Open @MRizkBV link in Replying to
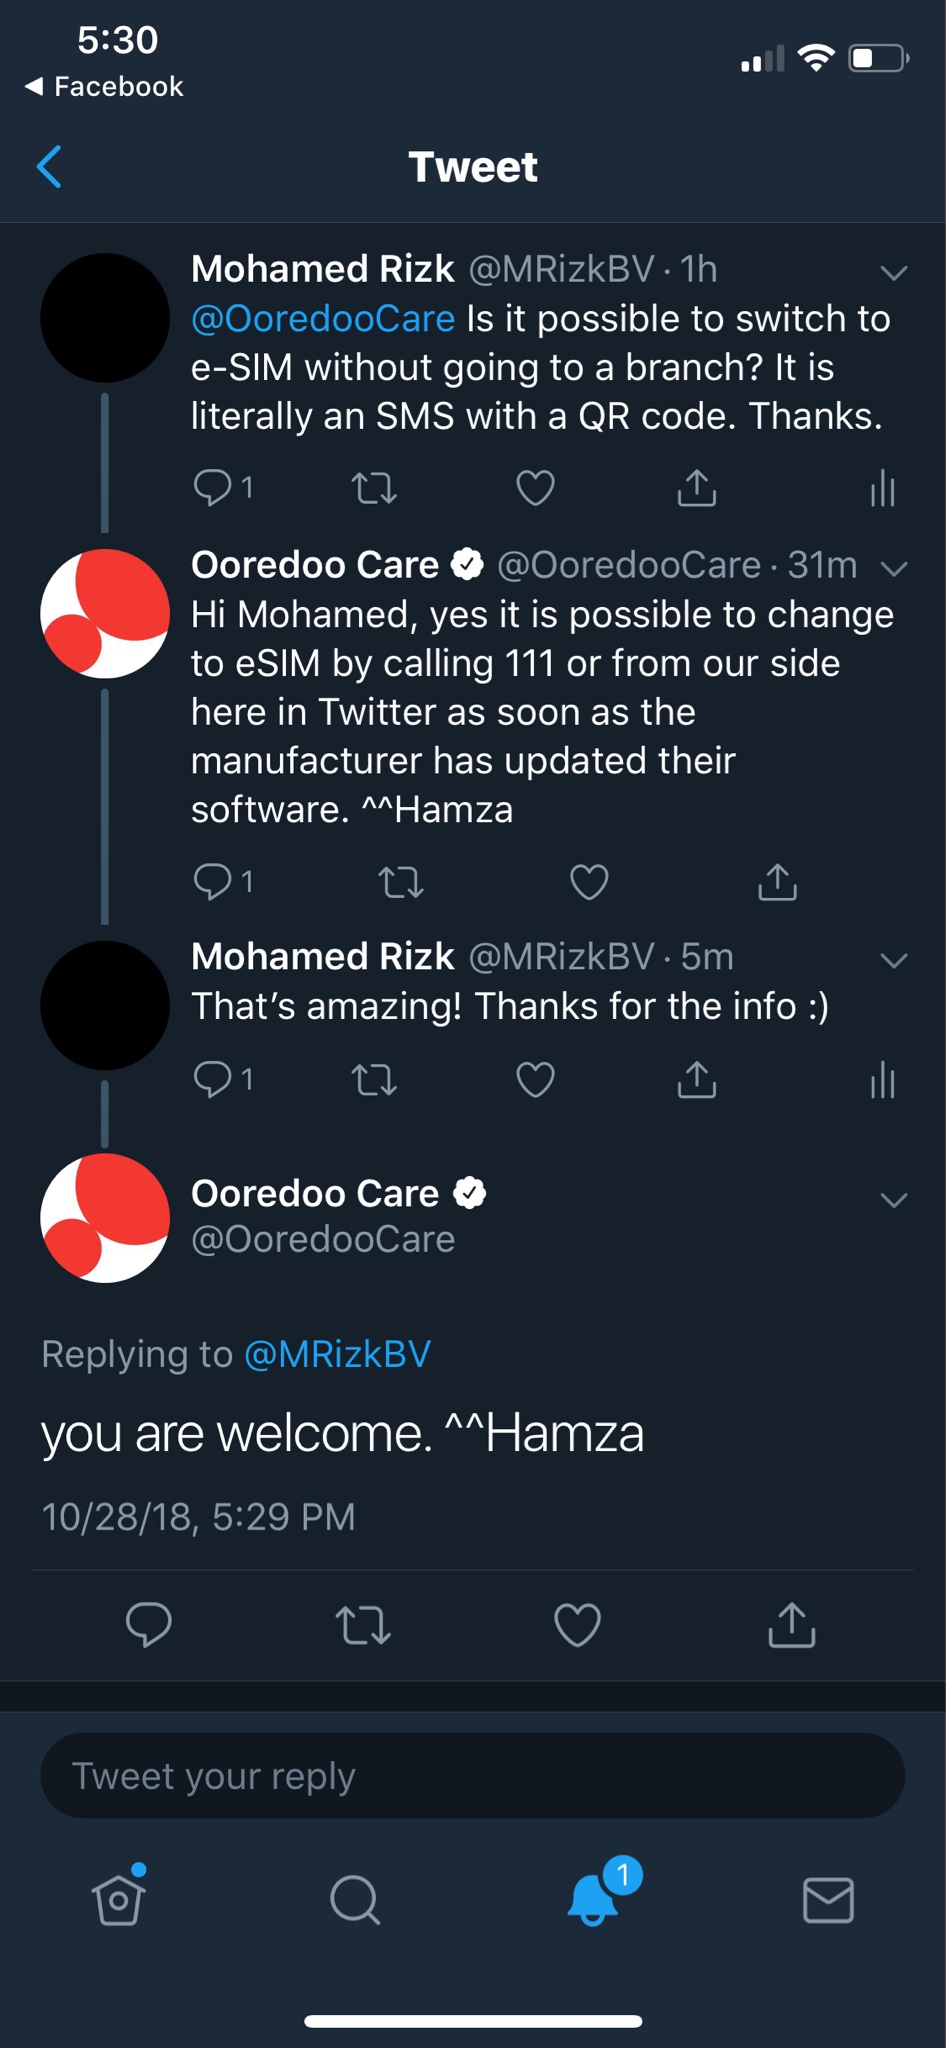Screen dimensions: 946x2048 pyautogui.click(x=338, y=1354)
